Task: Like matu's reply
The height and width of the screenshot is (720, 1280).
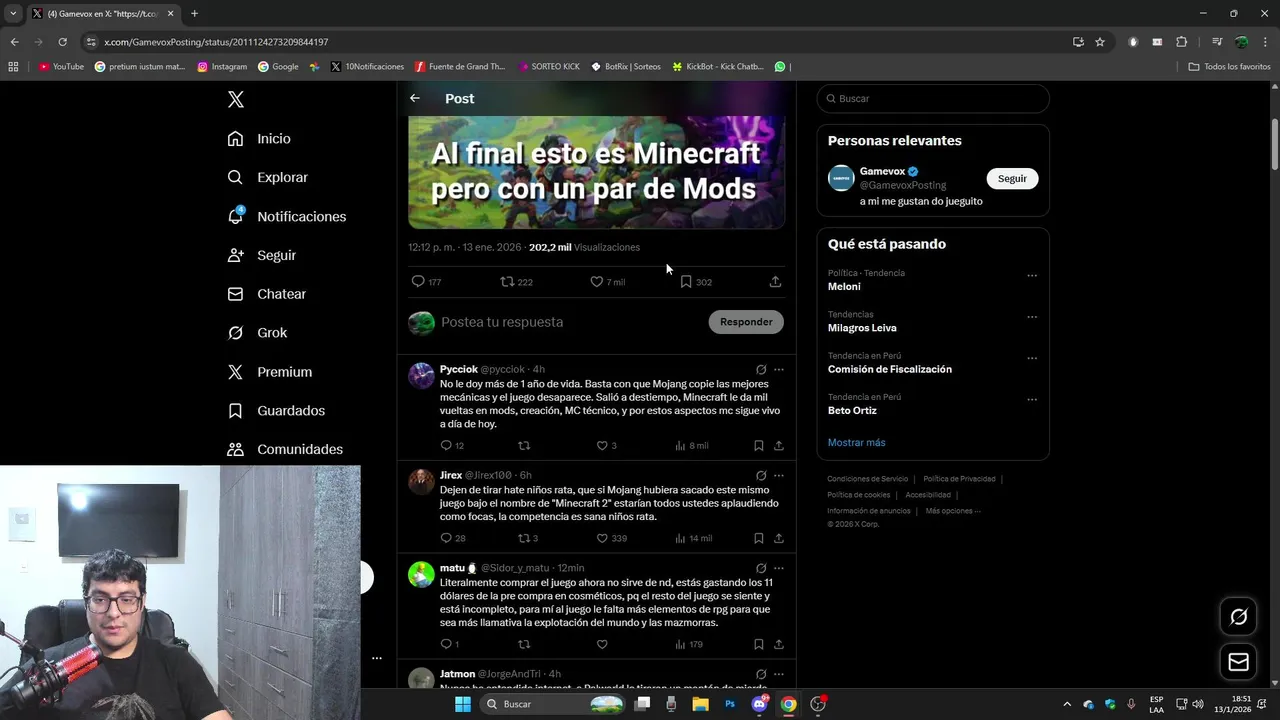Action: tap(602, 645)
